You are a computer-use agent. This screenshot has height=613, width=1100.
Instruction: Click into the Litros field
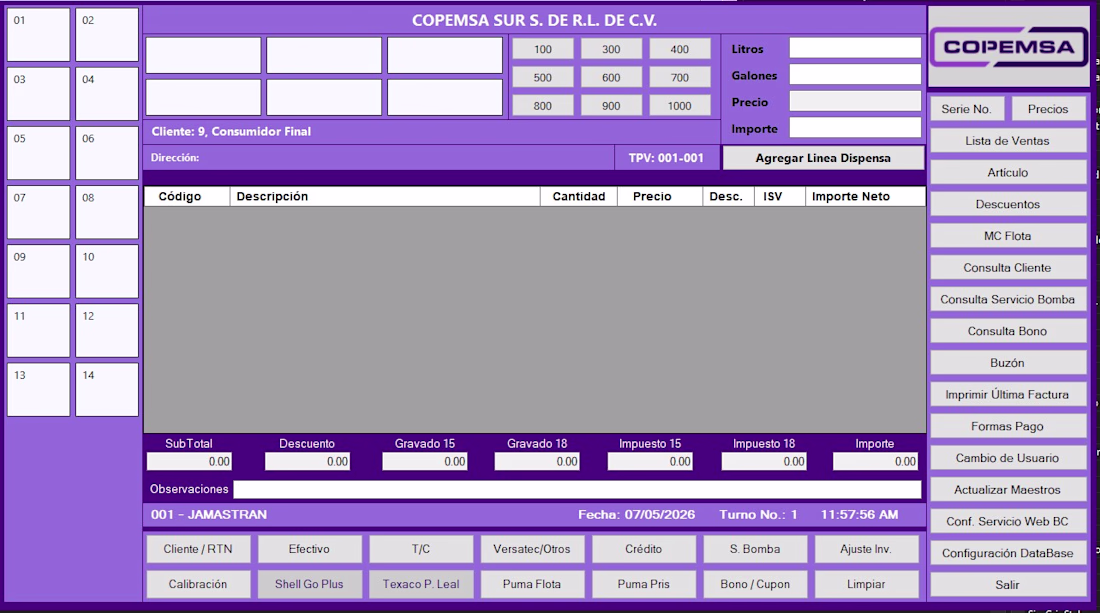(855, 48)
